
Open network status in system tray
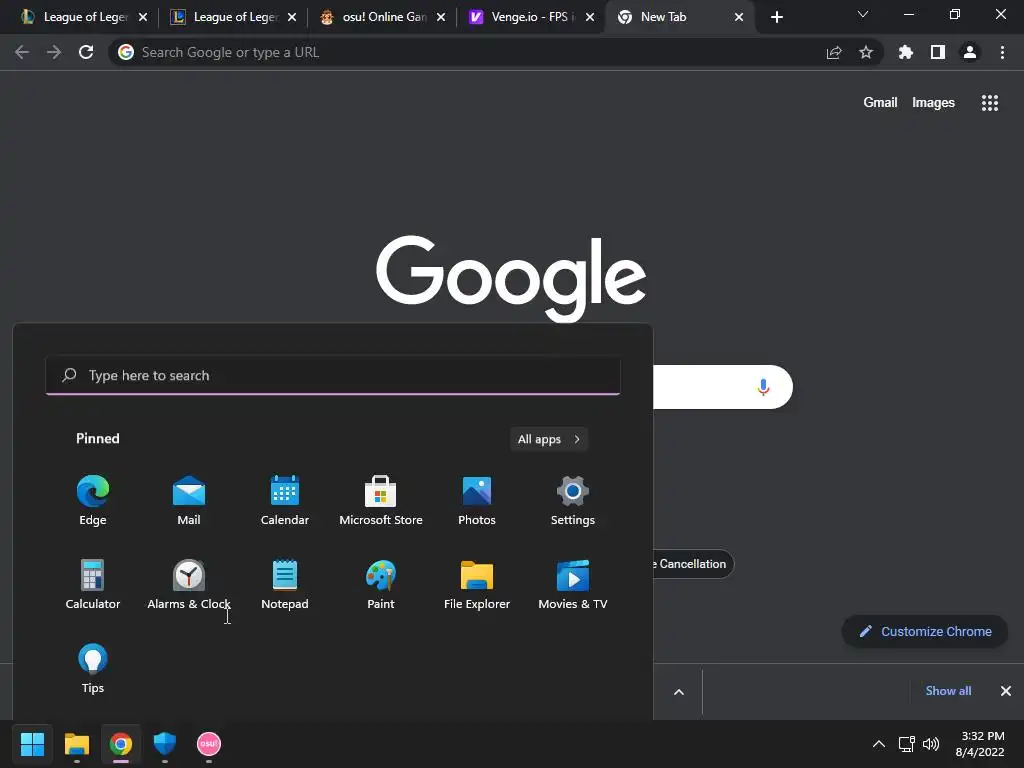coord(906,744)
